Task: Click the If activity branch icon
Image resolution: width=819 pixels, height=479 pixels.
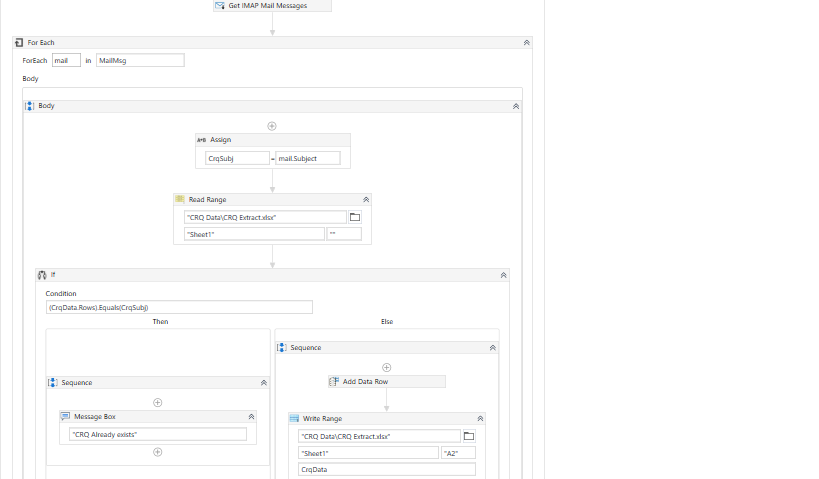Action: [x=42, y=275]
